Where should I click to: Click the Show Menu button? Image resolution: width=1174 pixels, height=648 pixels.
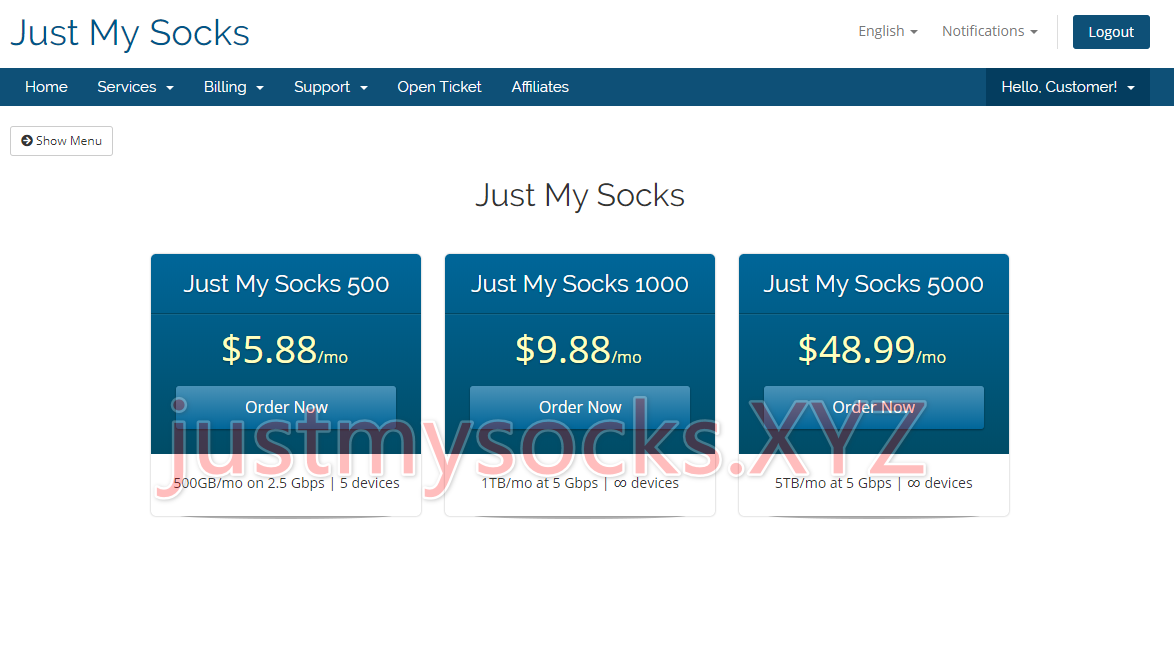(61, 141)
